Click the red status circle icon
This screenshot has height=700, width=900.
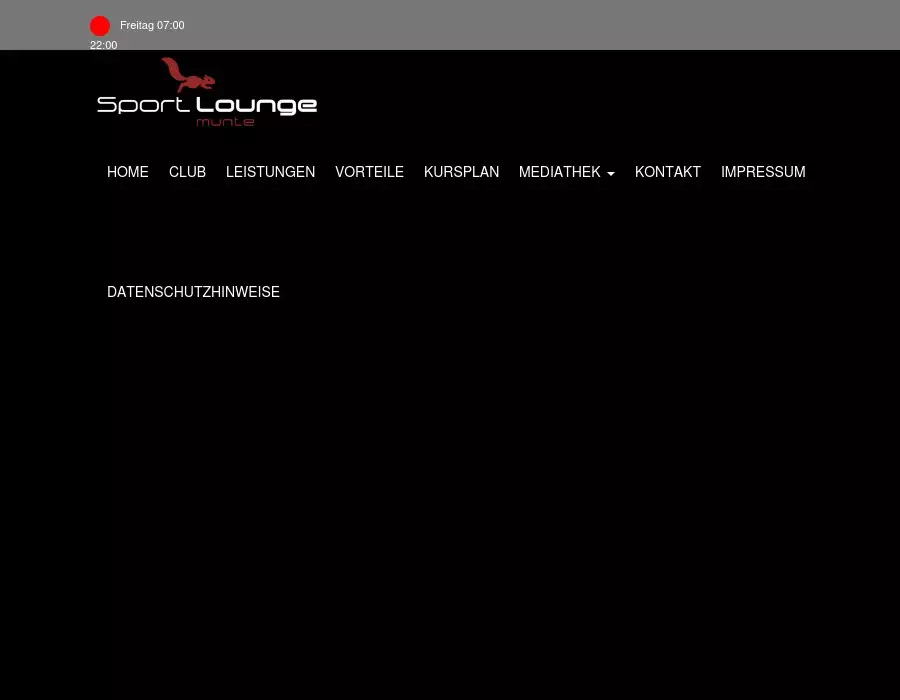coord(100,26)
